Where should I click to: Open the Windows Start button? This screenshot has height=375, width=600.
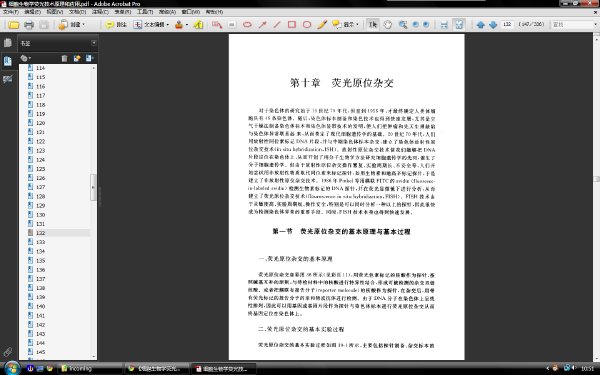(11, 368)
